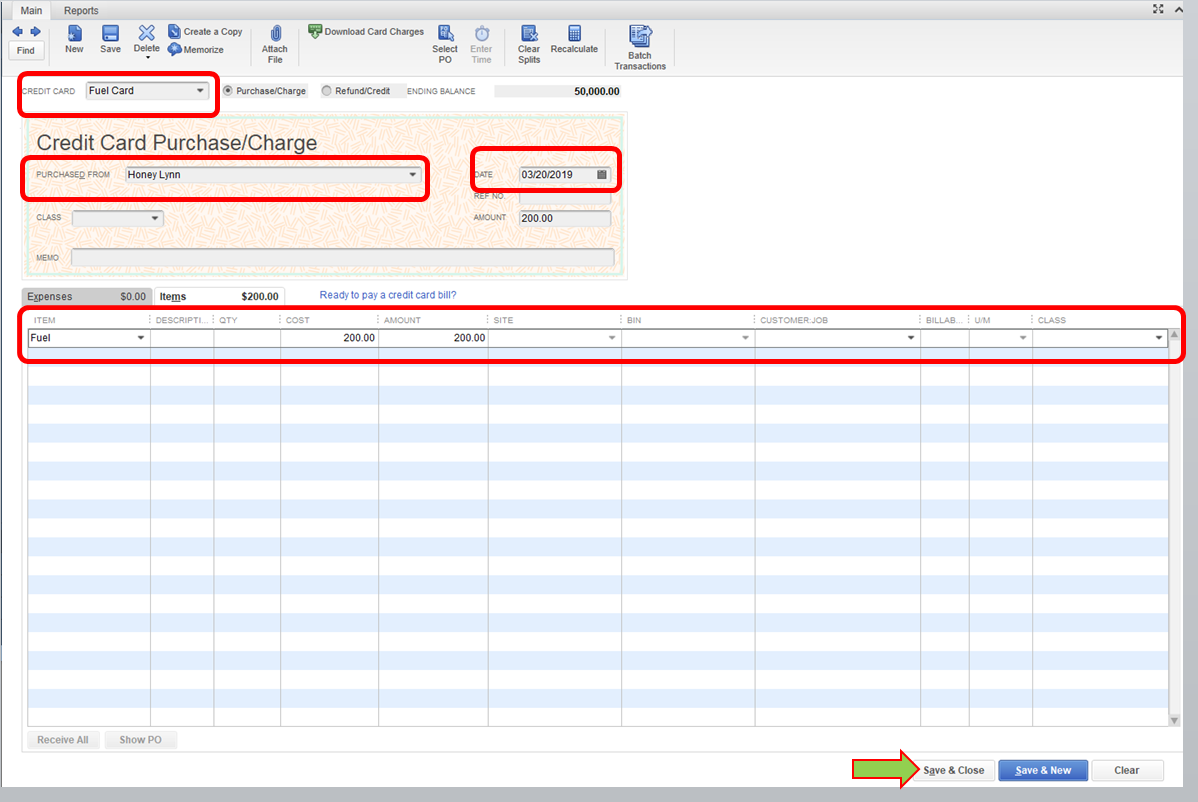Switch to the Items tab
This screenshot has height=802, width=1198.
point(219,296)
